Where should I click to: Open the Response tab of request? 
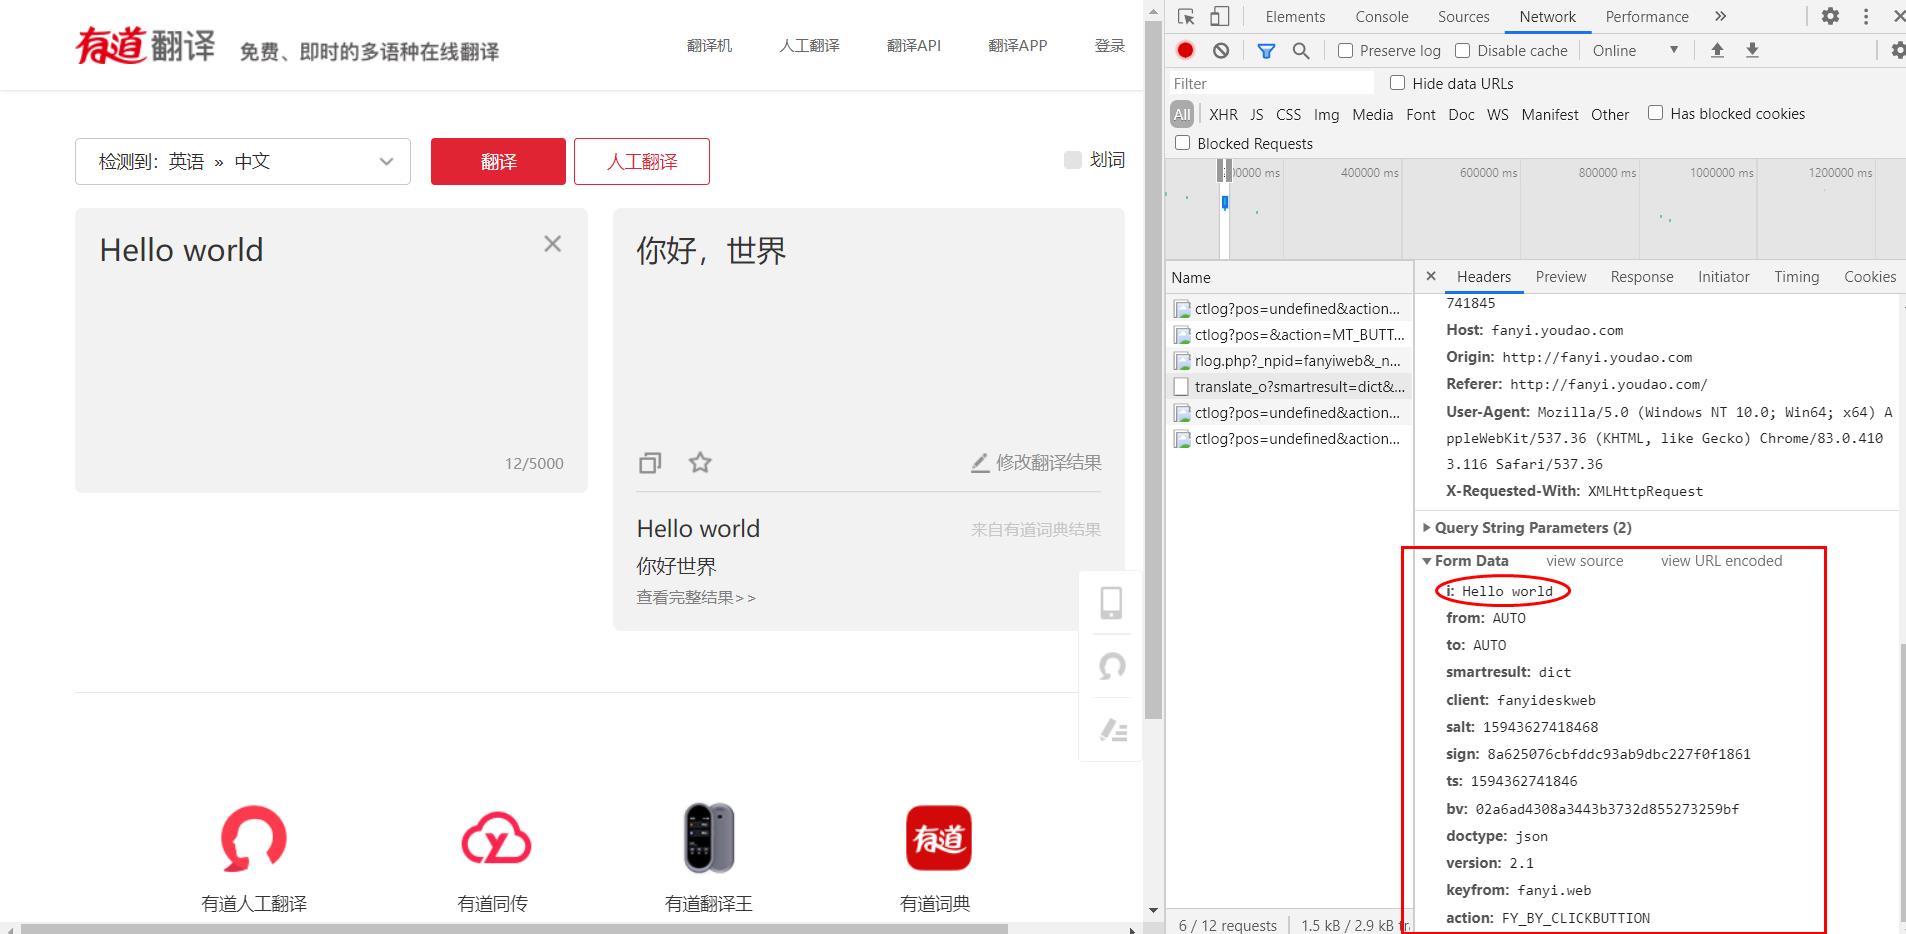[1642, 277]
